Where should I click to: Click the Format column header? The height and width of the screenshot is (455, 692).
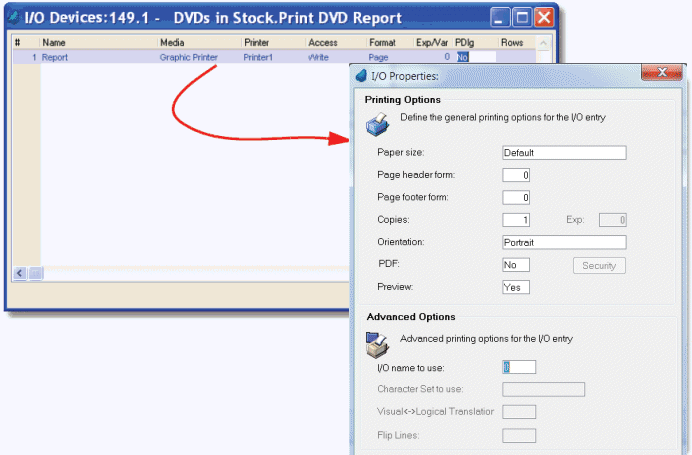coord(382,43)
